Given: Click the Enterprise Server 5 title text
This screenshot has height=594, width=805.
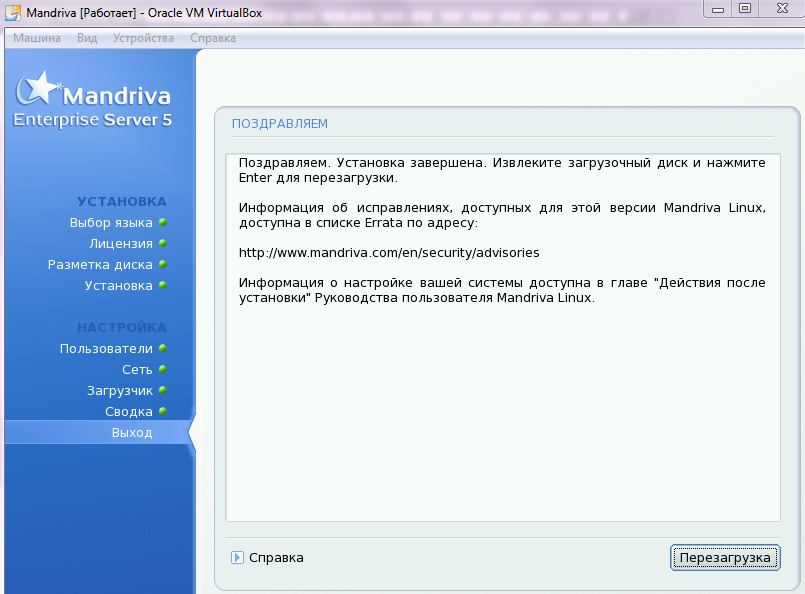Looking at the screenshot, I should (x=92, y=120).
